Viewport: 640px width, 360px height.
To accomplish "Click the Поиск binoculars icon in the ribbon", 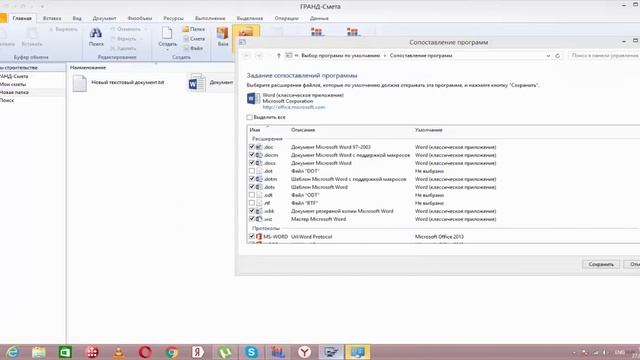I will [96, 33].
